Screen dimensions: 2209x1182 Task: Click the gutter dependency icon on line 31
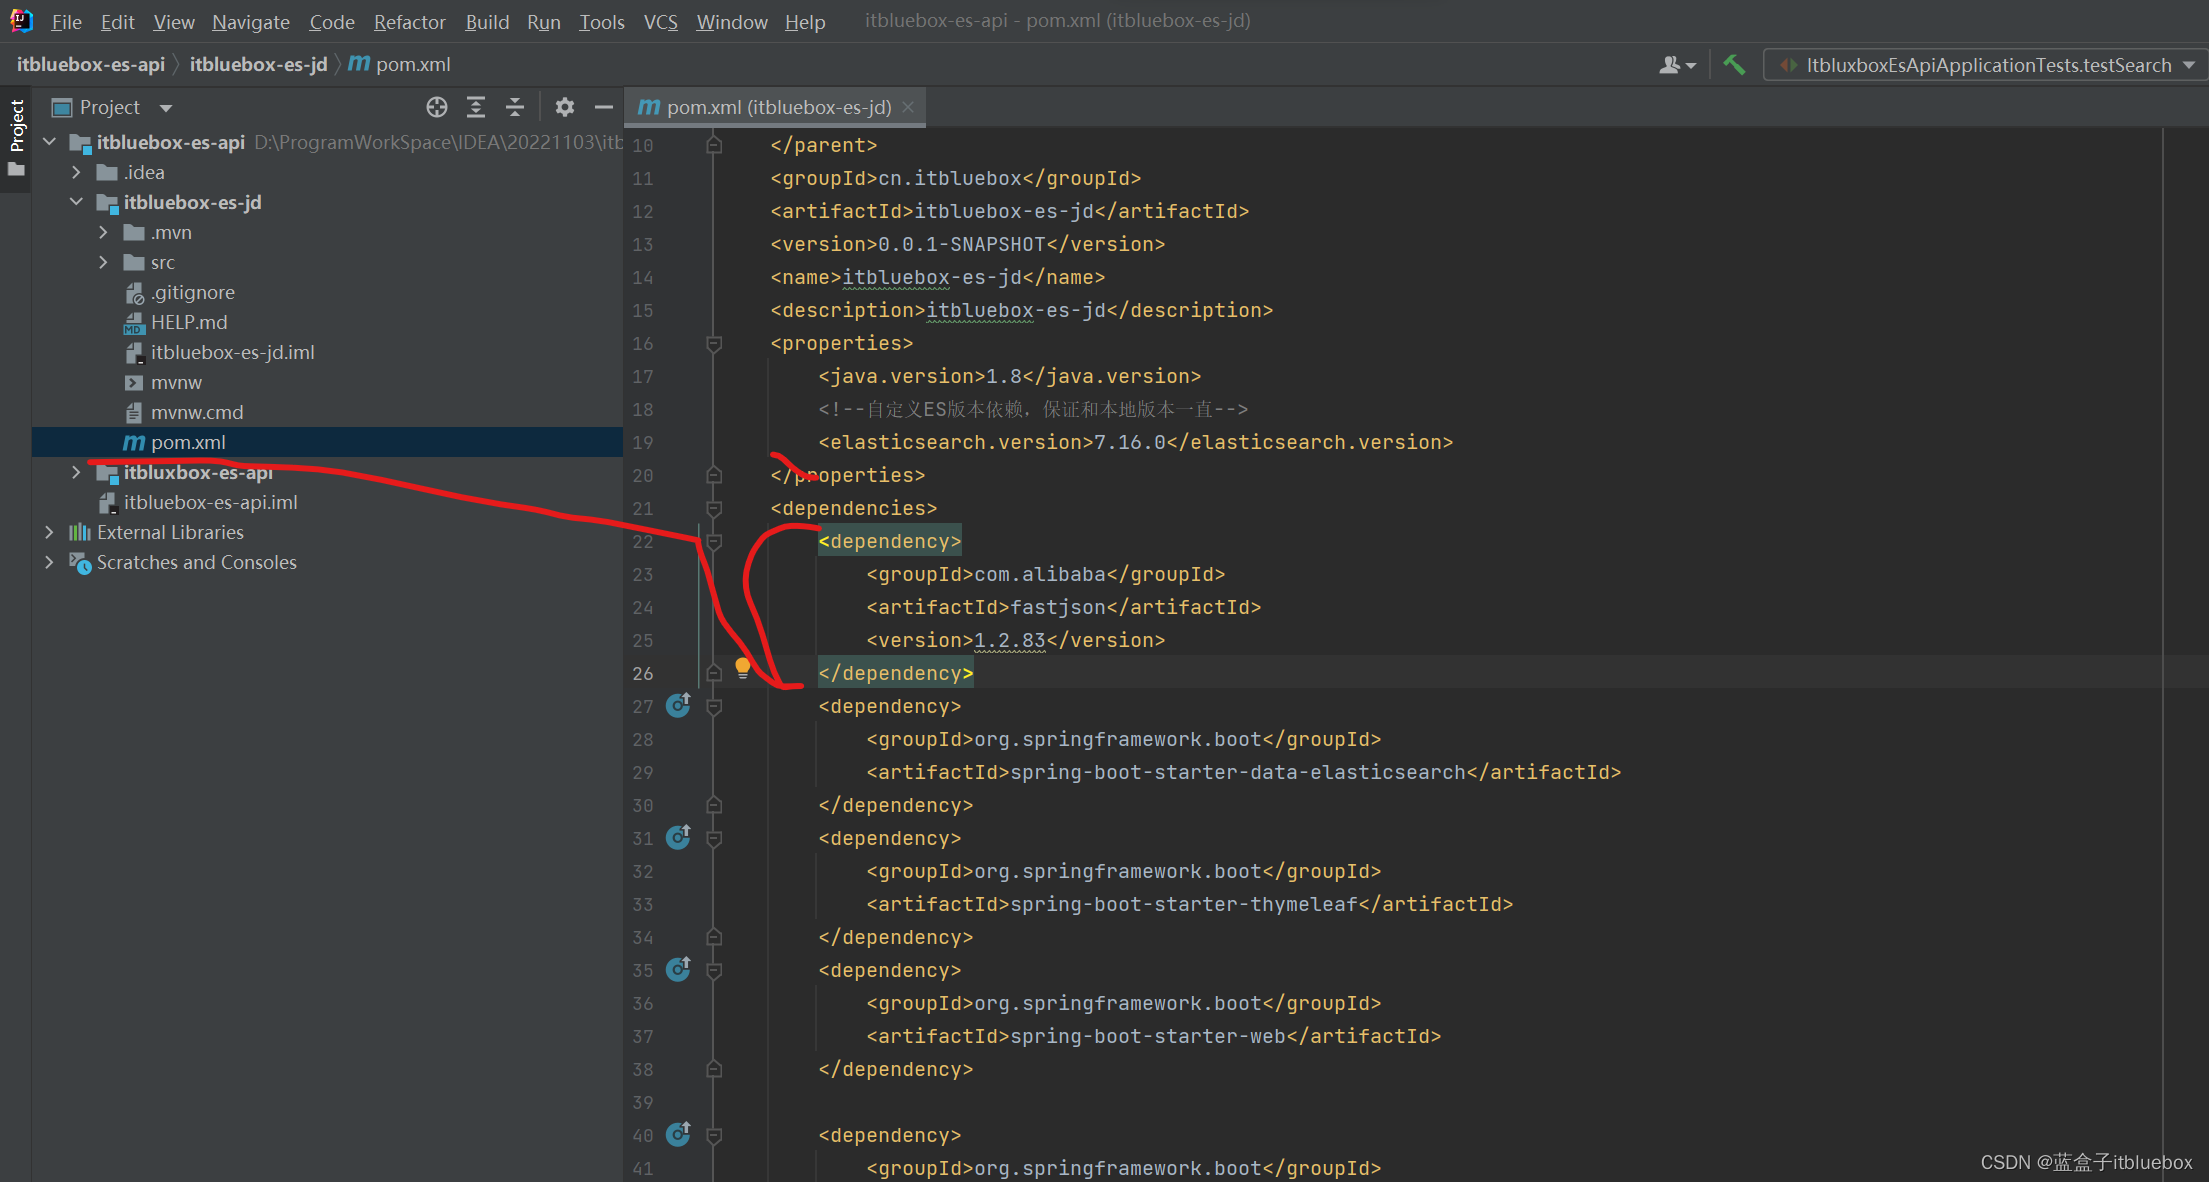678,838
